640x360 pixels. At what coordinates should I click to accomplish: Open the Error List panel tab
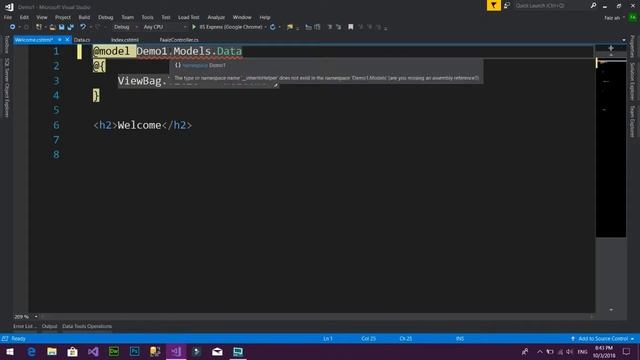(24, 326)
